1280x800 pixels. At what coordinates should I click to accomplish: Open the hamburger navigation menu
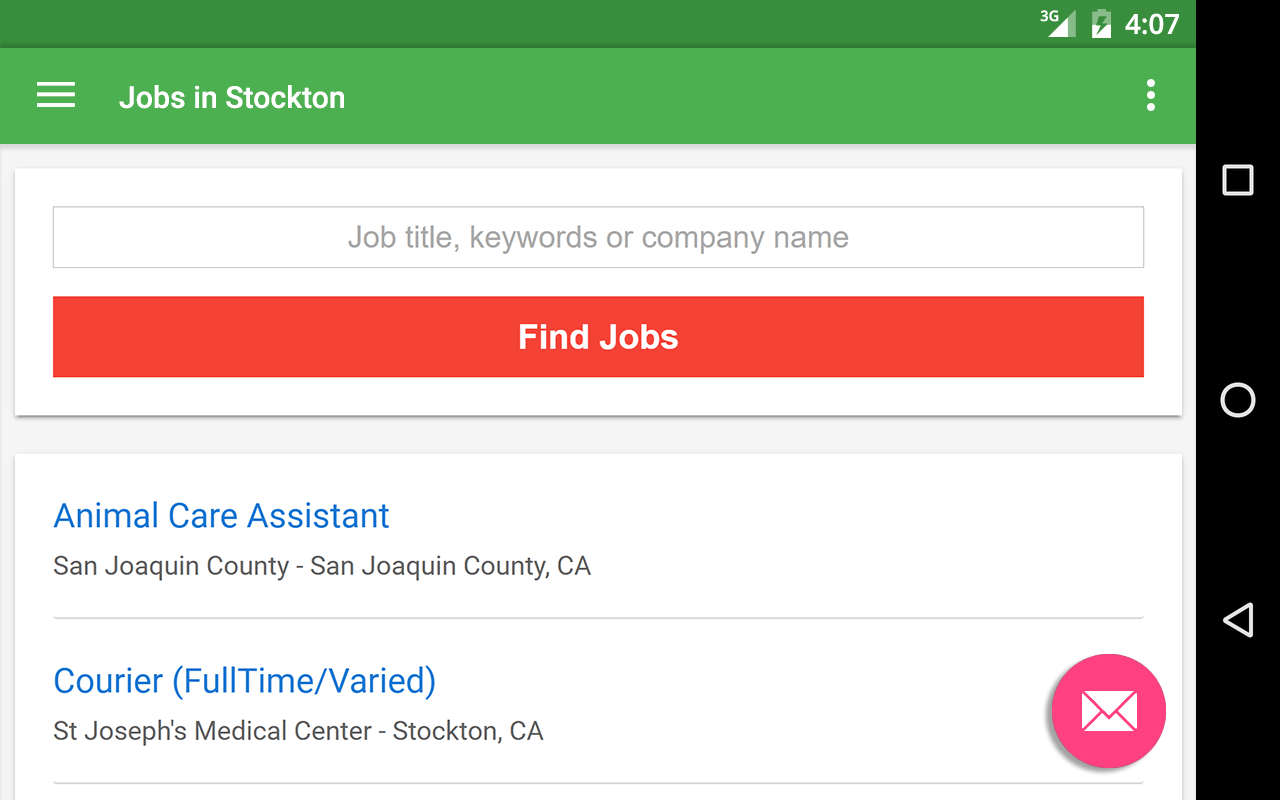(x=56, y=96)
